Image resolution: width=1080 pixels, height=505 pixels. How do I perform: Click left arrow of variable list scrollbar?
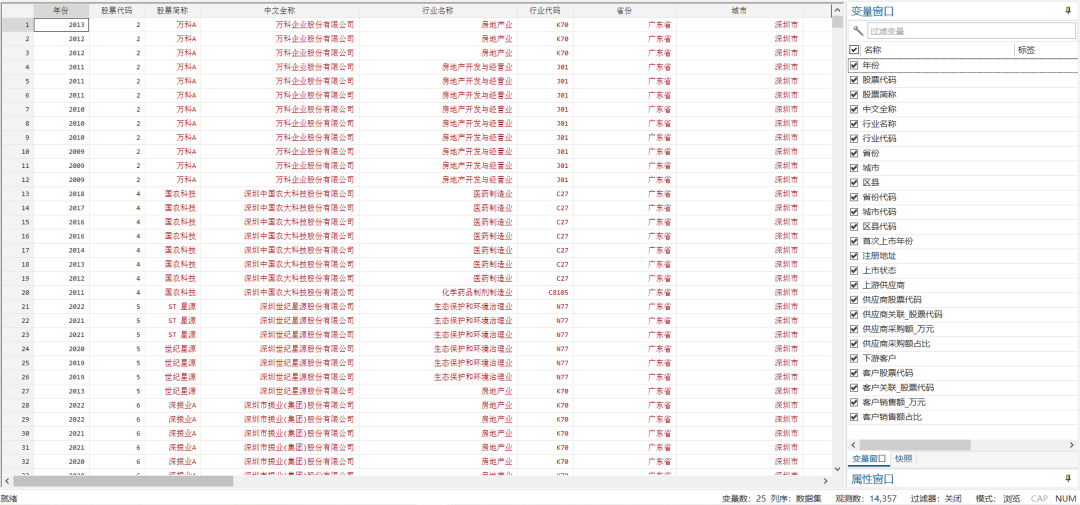854,445
